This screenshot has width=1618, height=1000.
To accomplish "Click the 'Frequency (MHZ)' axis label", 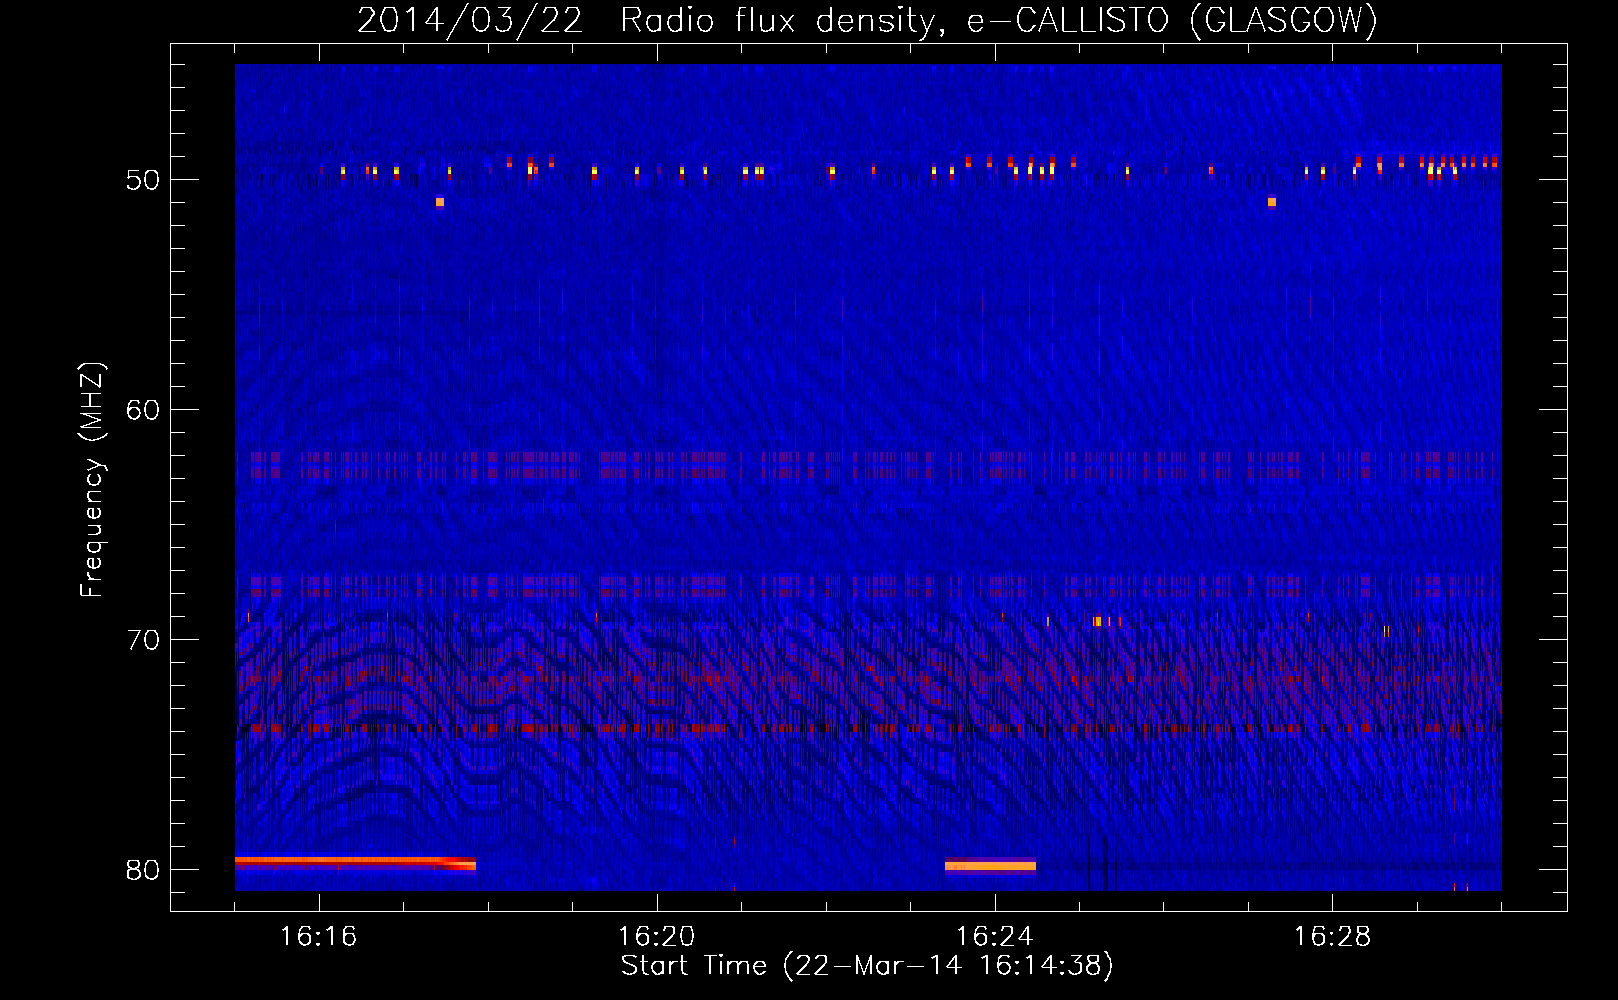I will tap(91, 480).
